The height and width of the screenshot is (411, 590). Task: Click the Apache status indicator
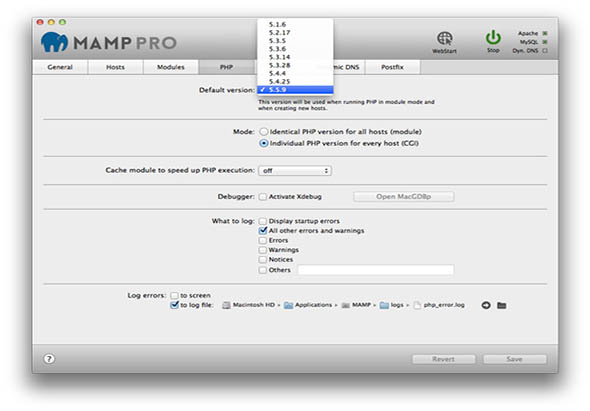pos(545,33)
